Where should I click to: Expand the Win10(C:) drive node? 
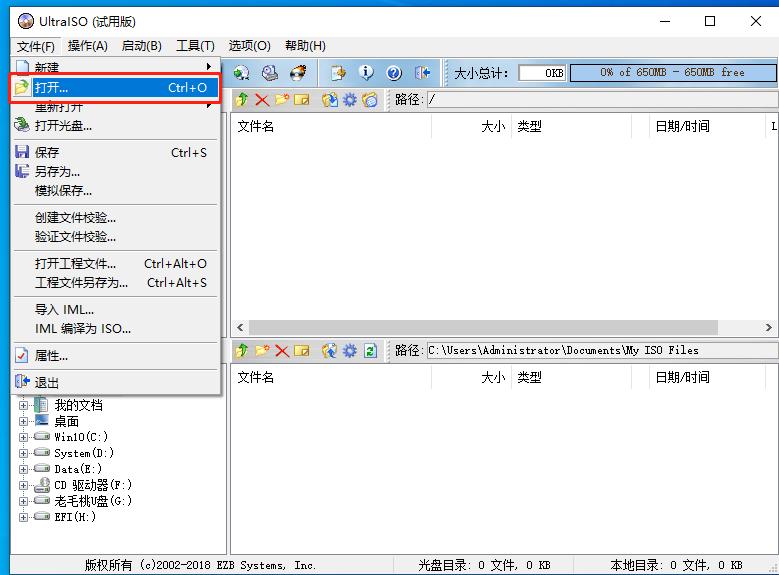point(23,437)
